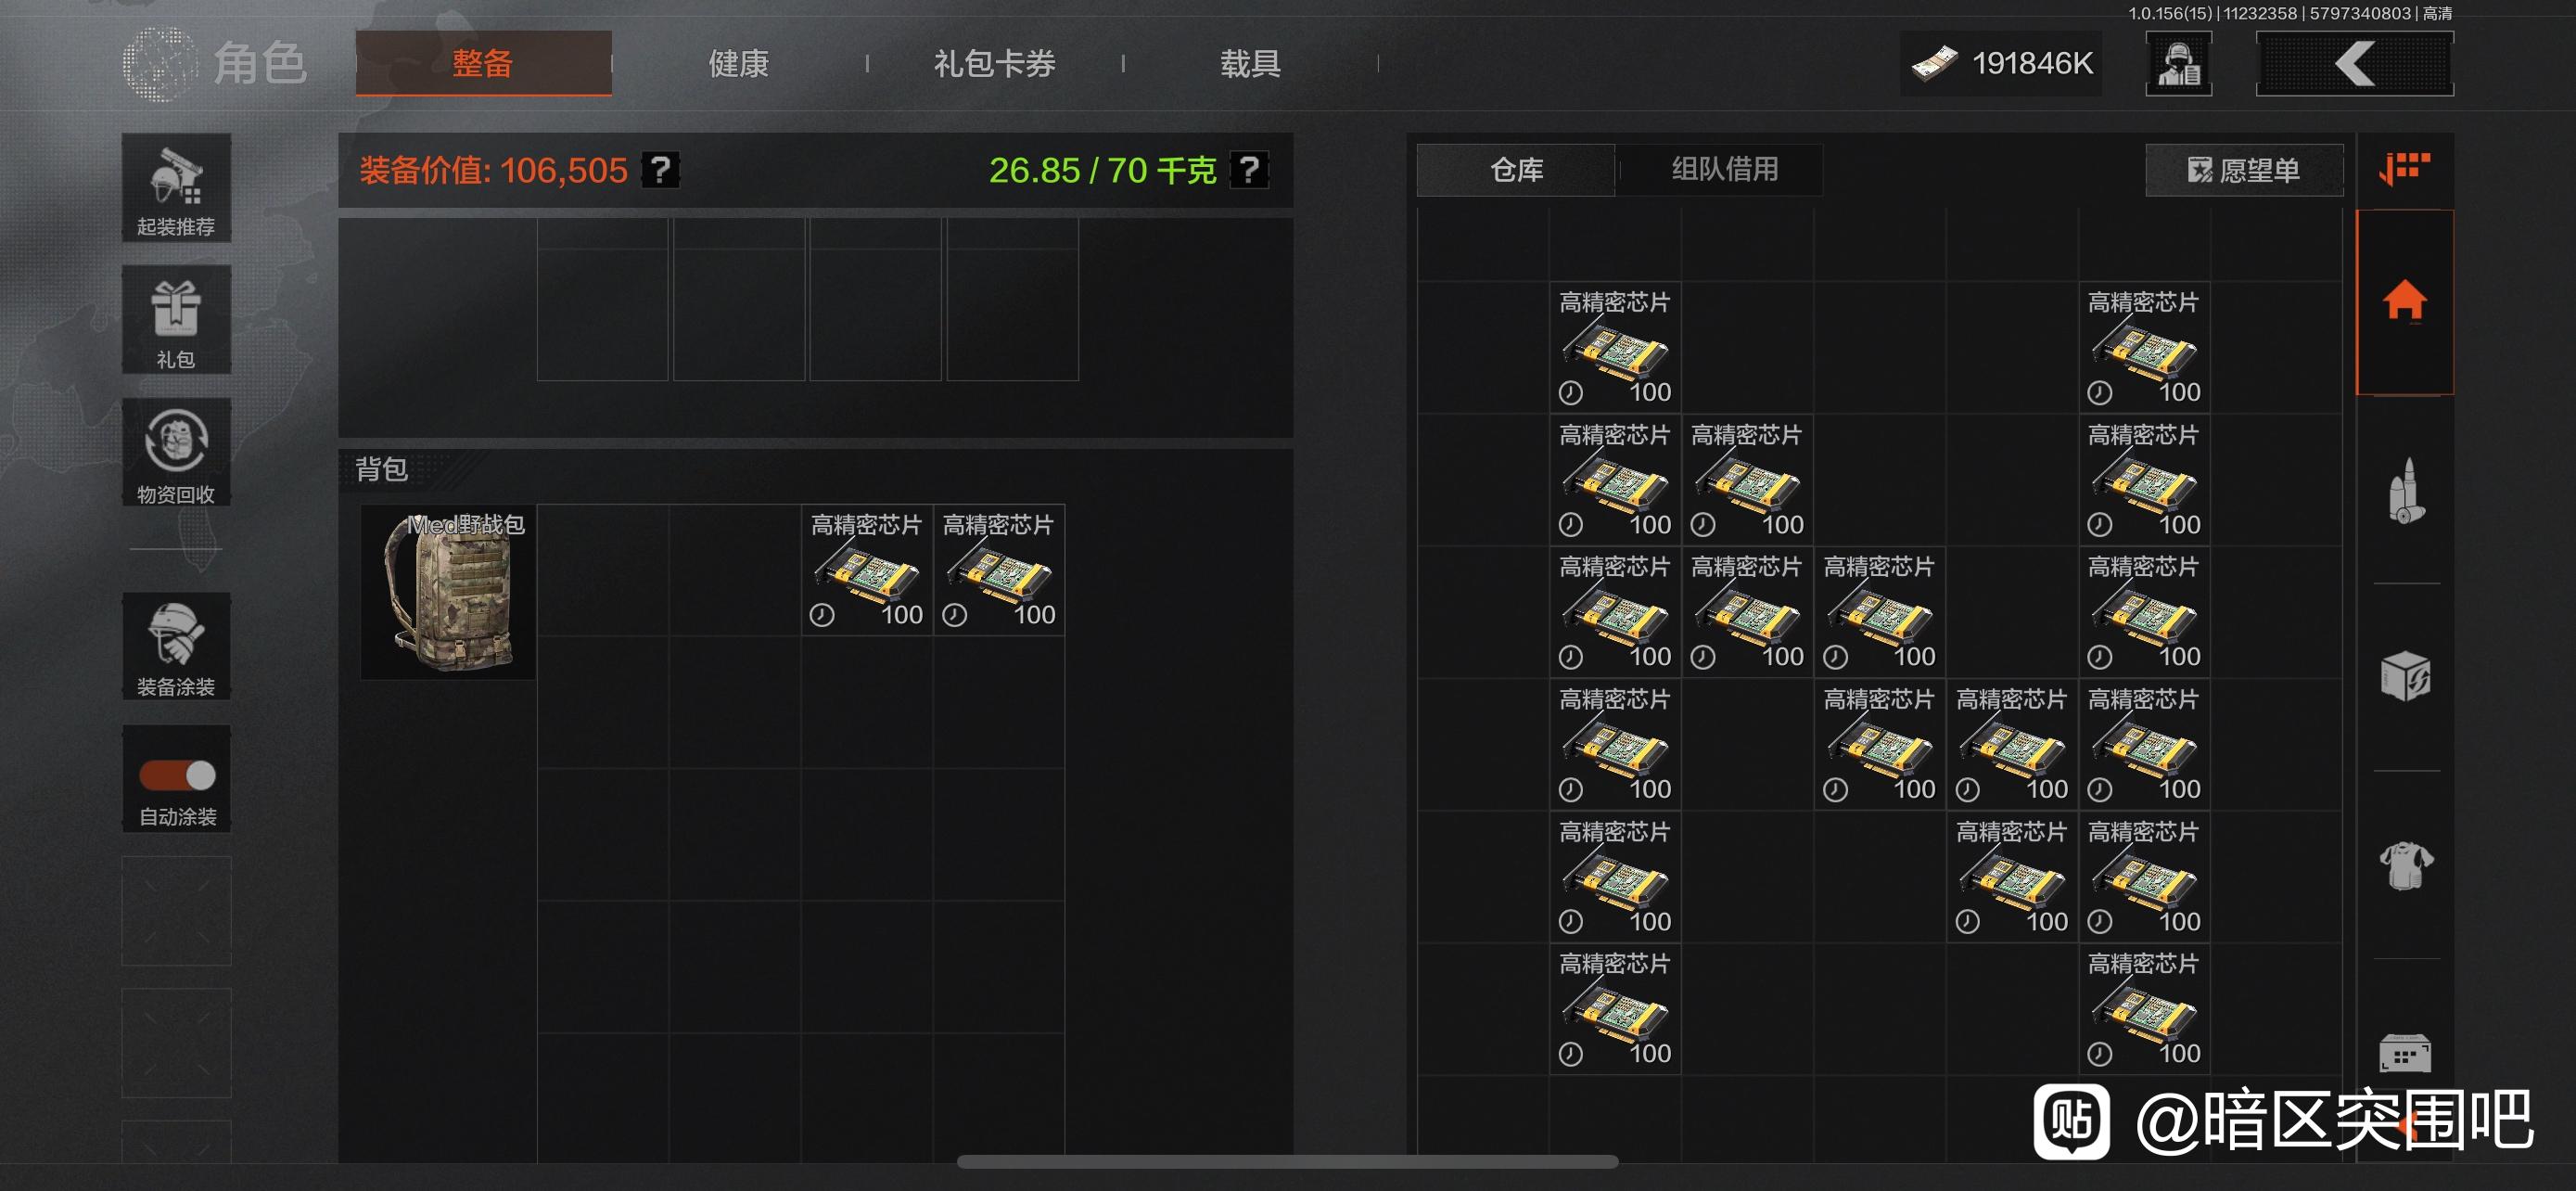
Task: Select the clothing vest category icon
Action: coord(2405,865)
